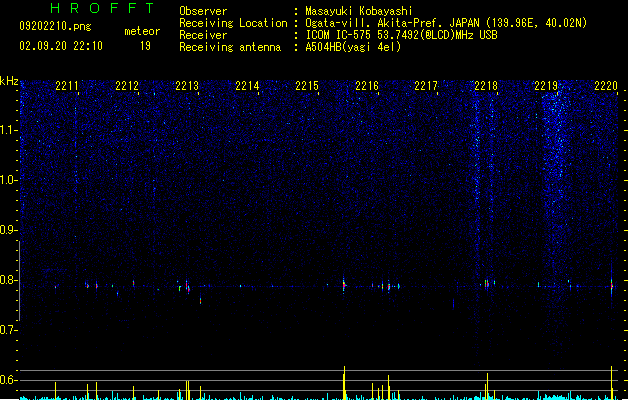Click time marker 2217
Image resolution: width=629 pixels, height=400 pixels.
click(426, 86)
